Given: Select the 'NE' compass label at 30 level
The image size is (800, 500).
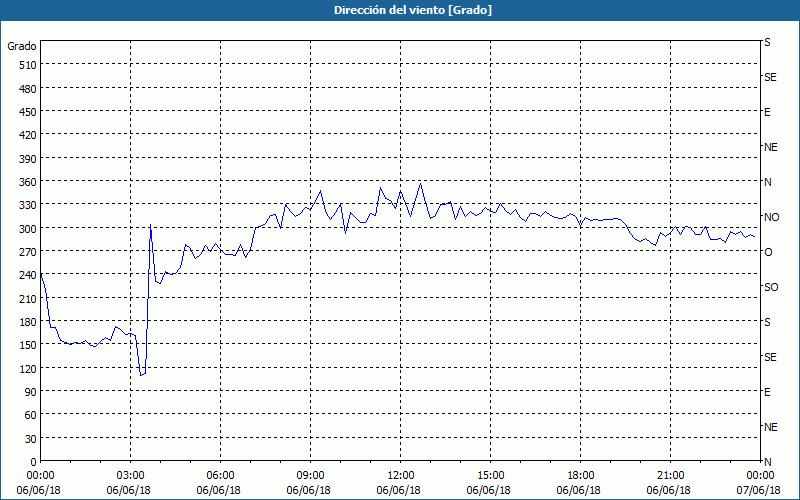Looking at the screenshot, I should pos(770,427).
